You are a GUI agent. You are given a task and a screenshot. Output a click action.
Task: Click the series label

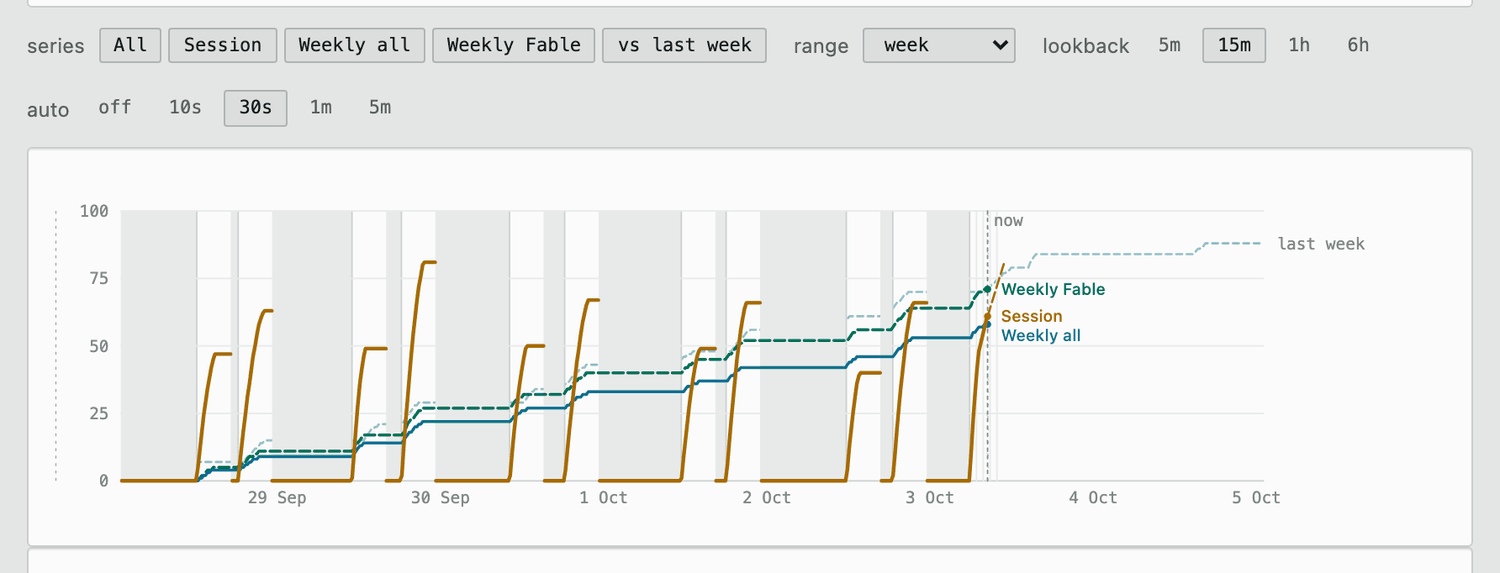pyautogui.click(x=56, y=46)
